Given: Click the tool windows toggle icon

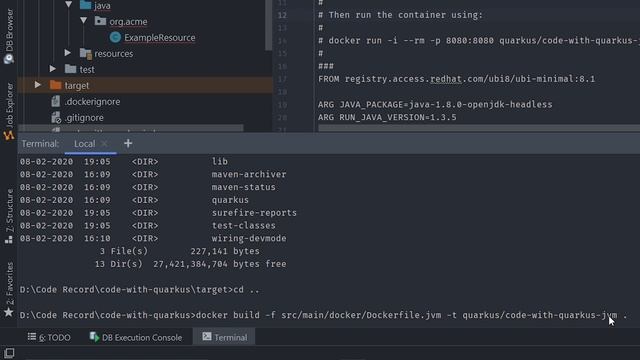Looking at the screenshot, I should 9,353.
